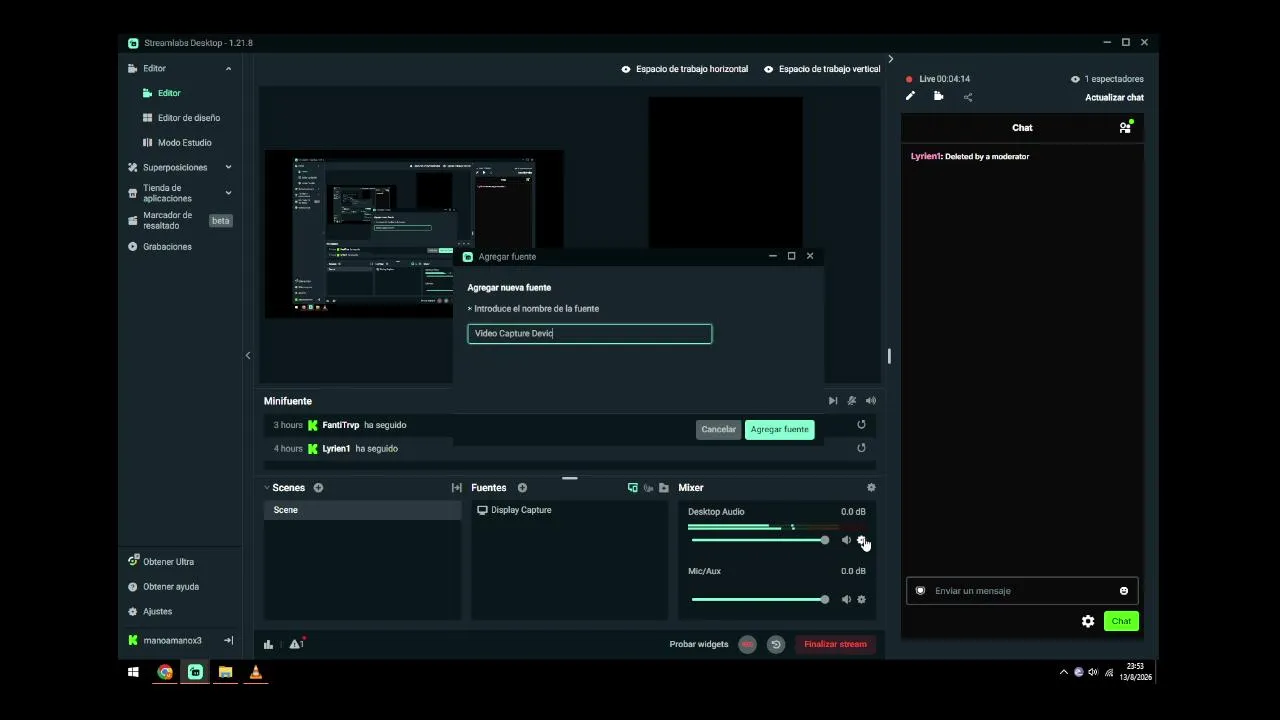Open Chrome from the taskbar
1280x720 pixels.
(165, 672)
